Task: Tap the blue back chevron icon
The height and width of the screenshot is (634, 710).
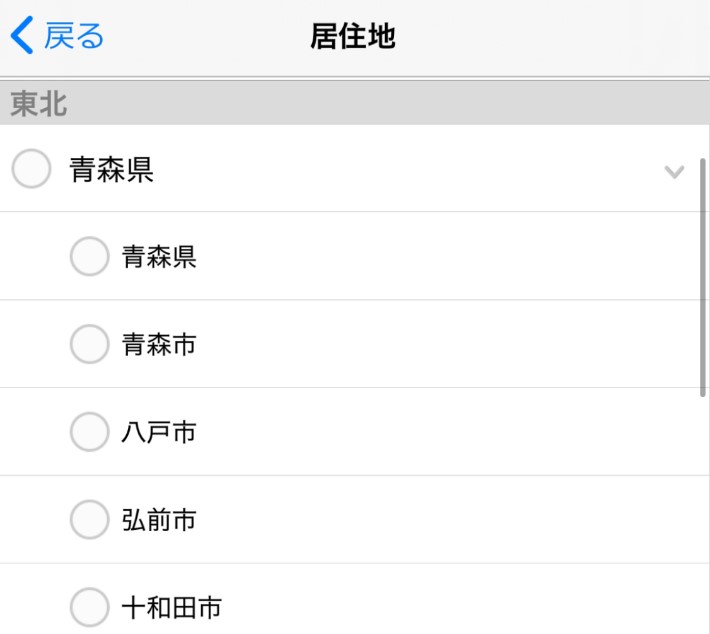Action: (22, 36)
